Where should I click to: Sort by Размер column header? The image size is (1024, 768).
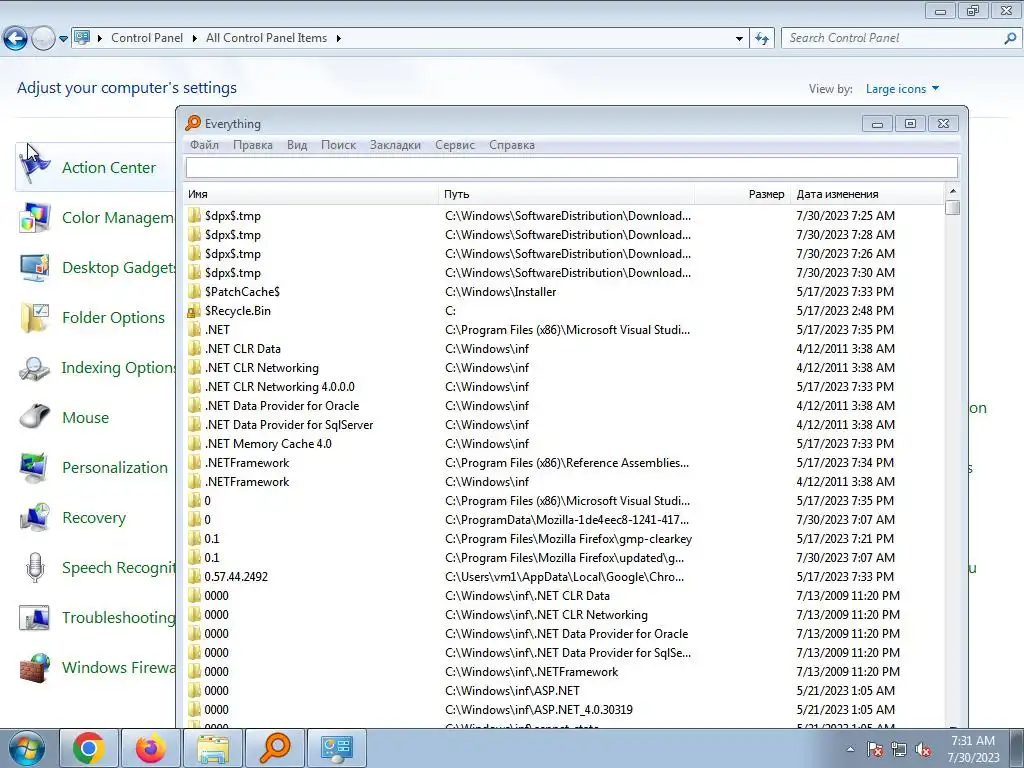[743, 194]
